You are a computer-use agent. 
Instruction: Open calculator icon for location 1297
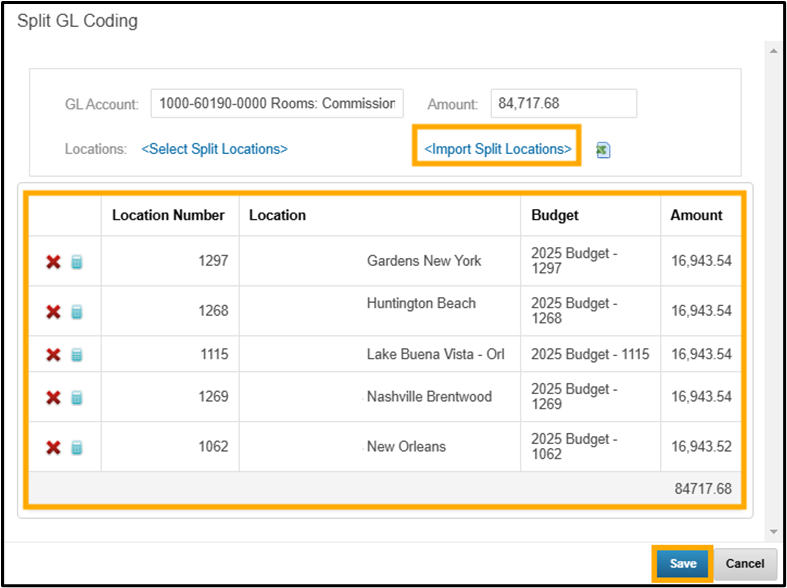[x=77, y=262]
